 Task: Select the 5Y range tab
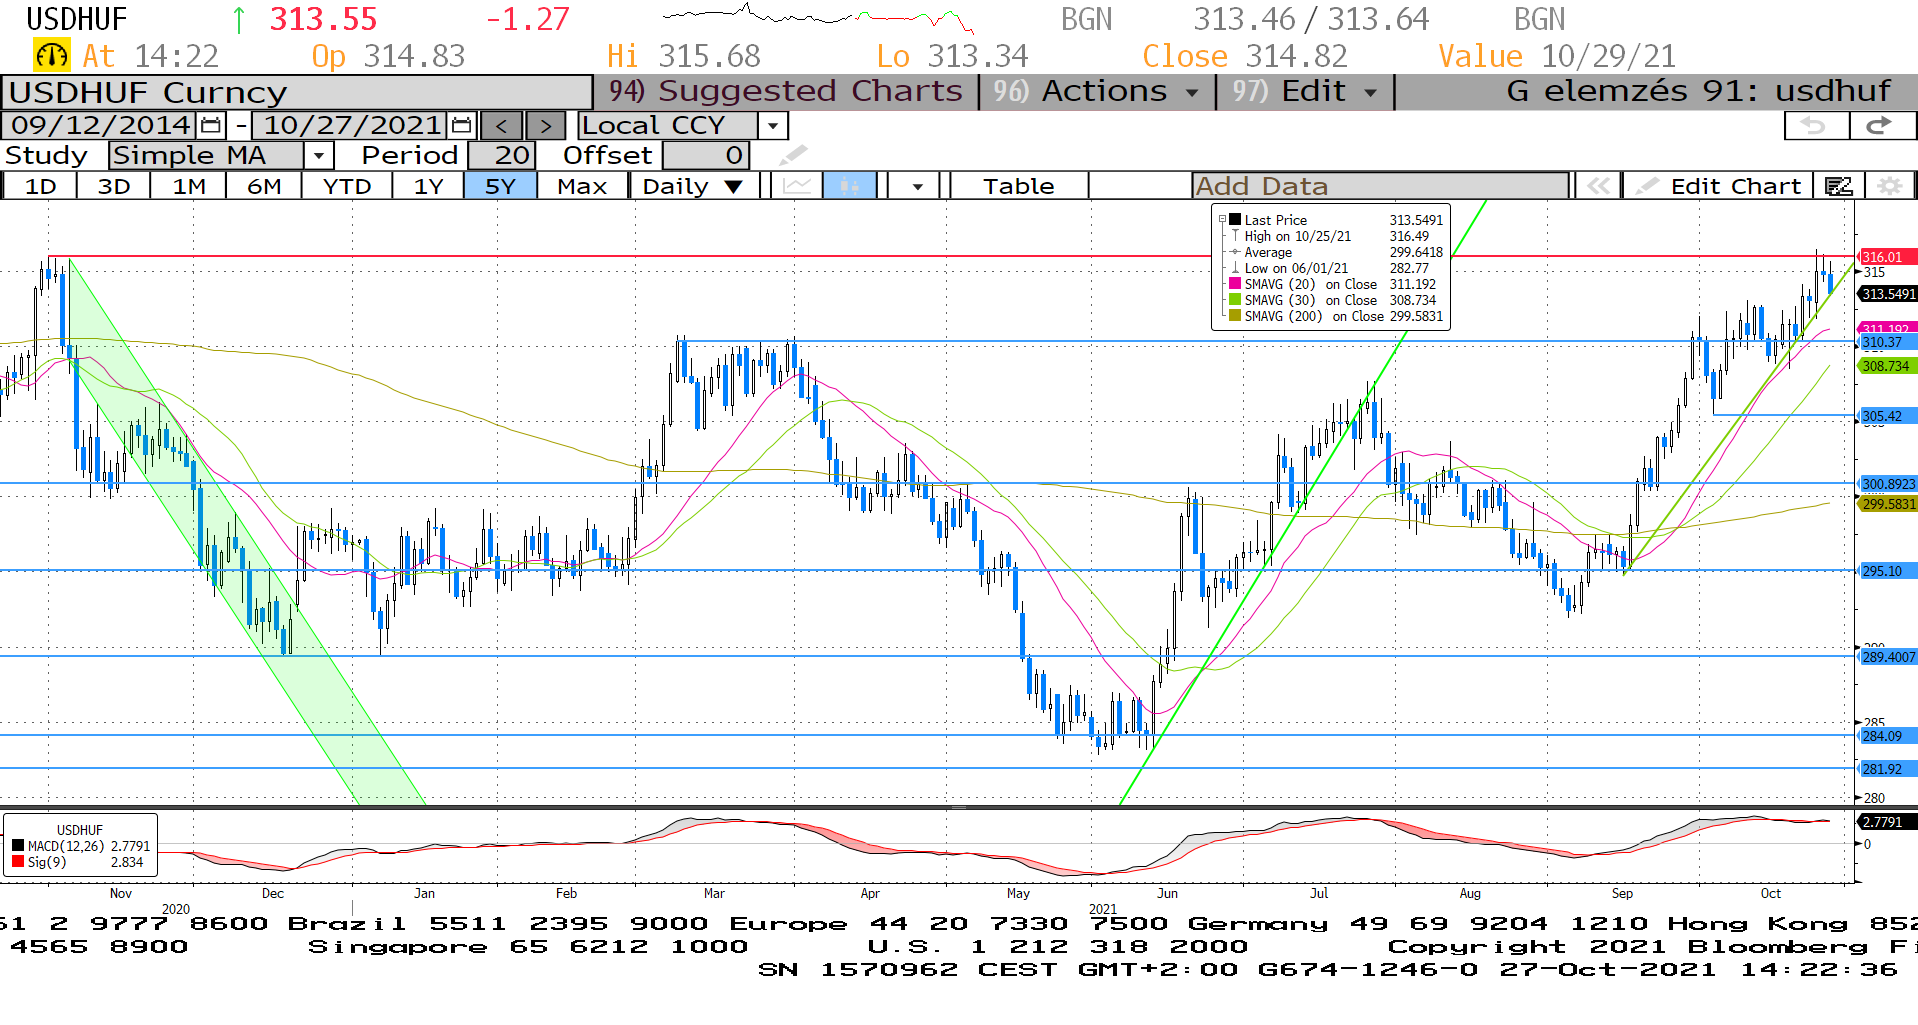tap(500, 186)
